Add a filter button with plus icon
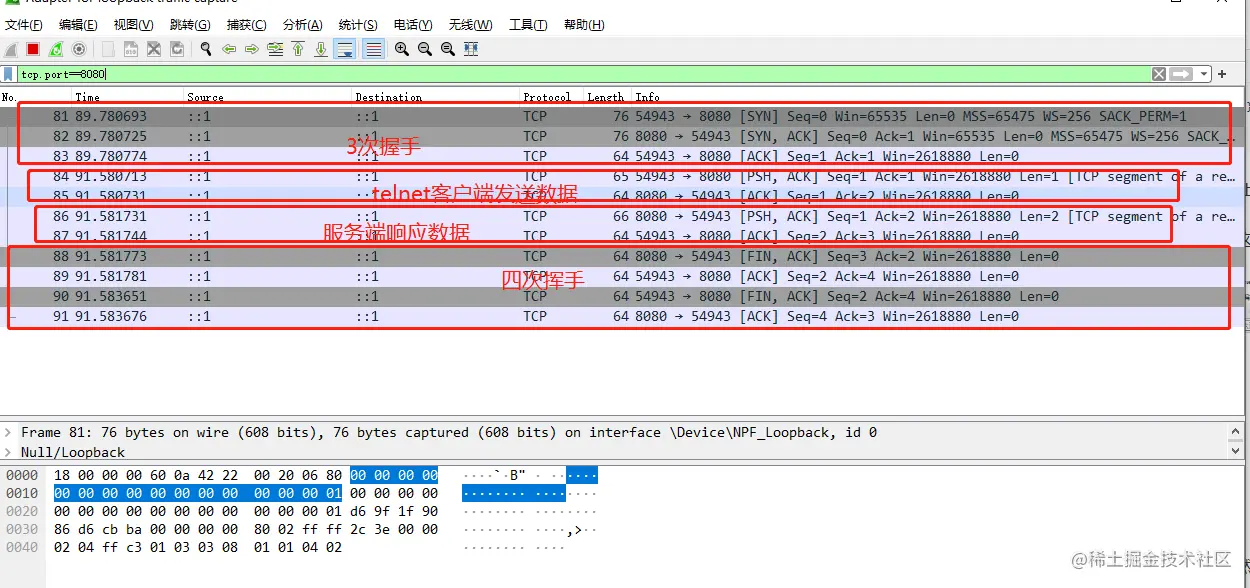The width and height of the screenshot is (1250, 588). 1222,74
